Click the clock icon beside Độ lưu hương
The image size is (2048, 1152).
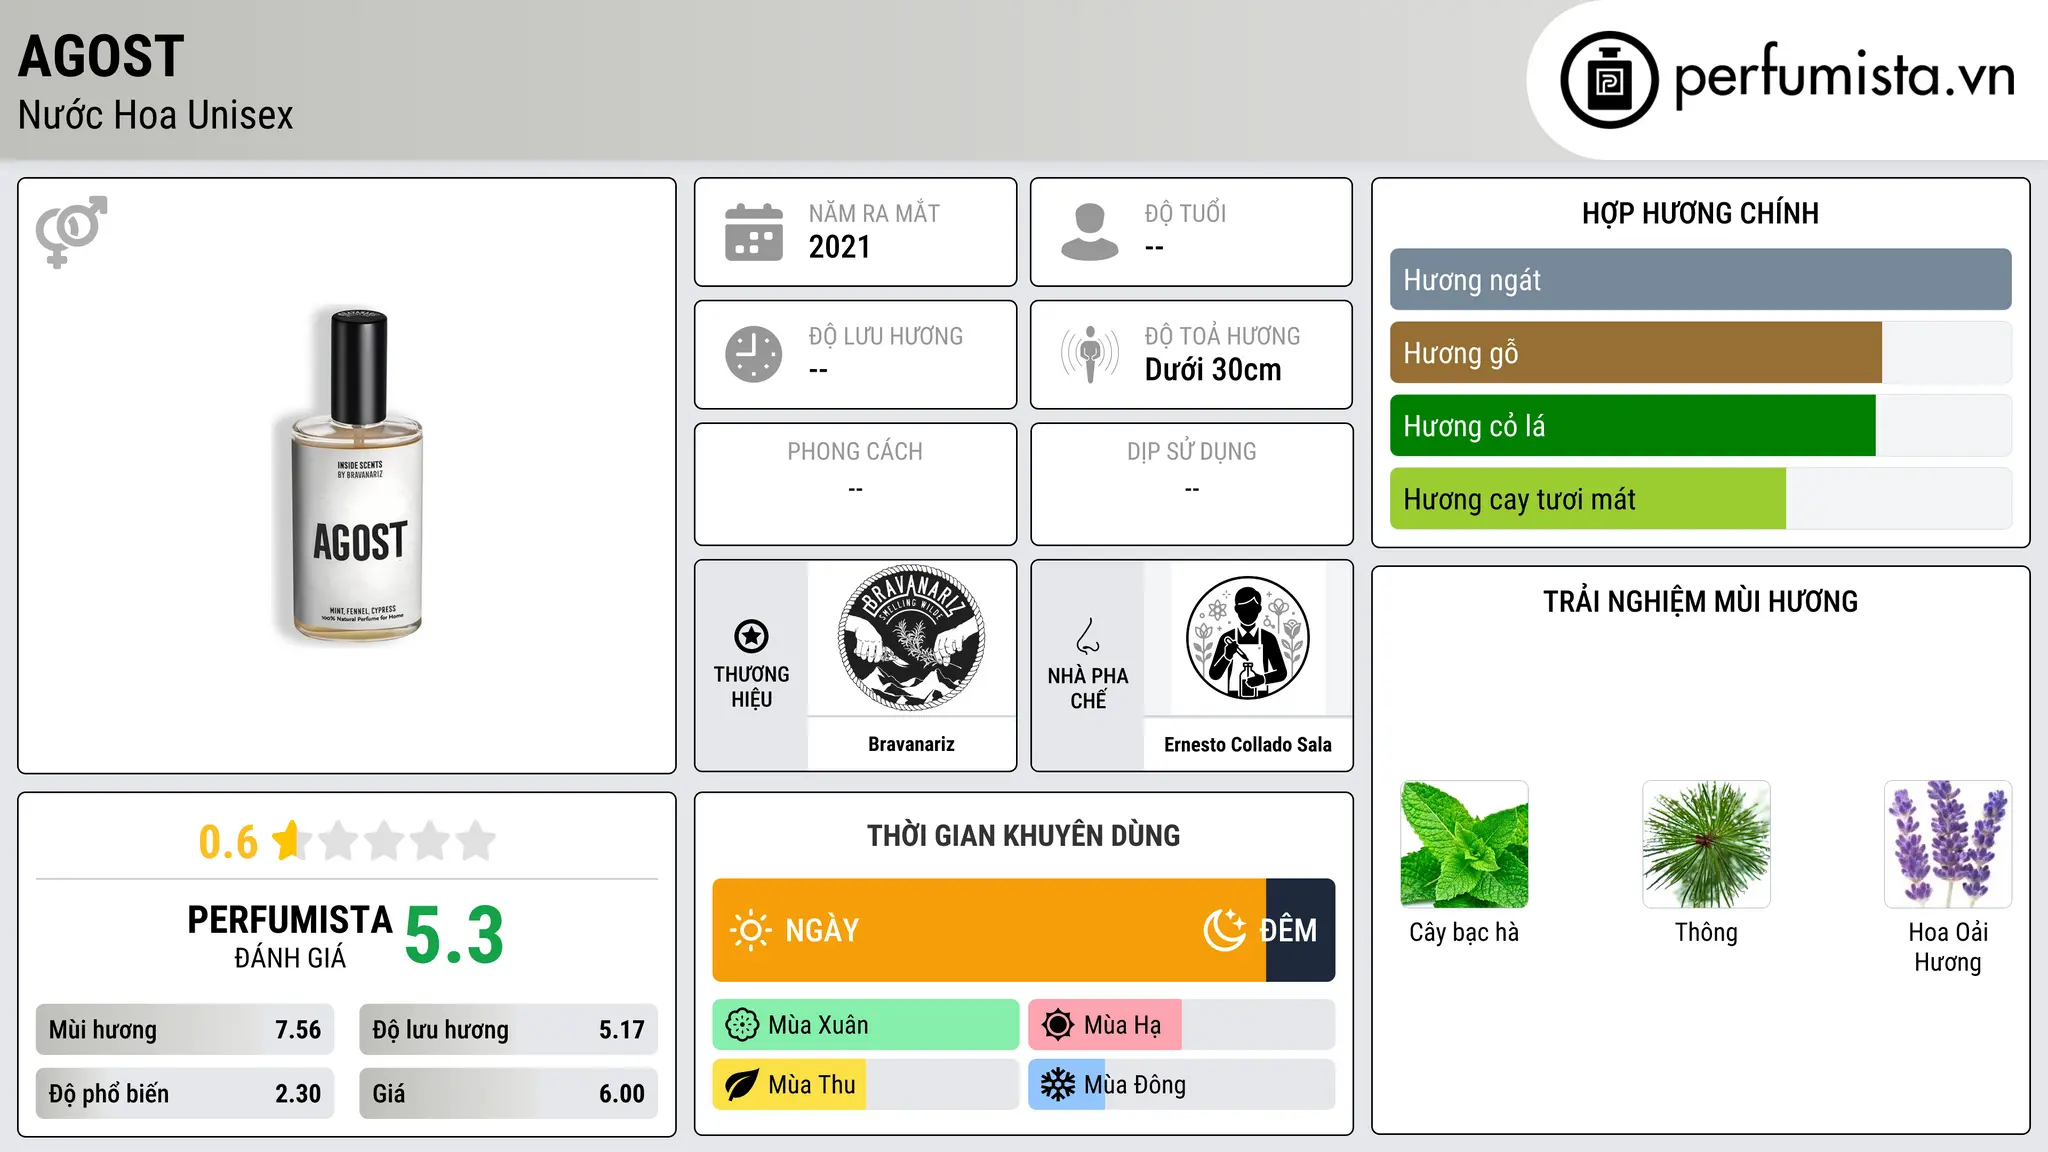(754, 354)
